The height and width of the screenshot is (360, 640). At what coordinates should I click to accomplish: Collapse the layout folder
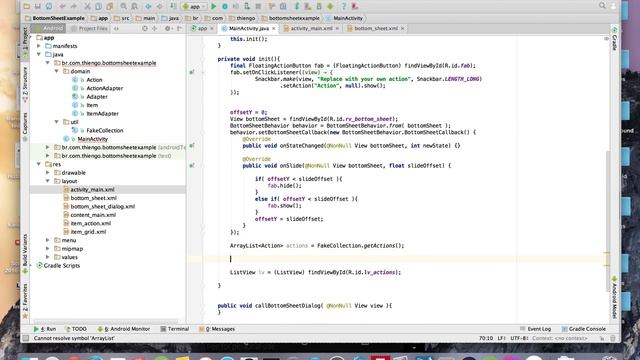(x=48, y=181)
